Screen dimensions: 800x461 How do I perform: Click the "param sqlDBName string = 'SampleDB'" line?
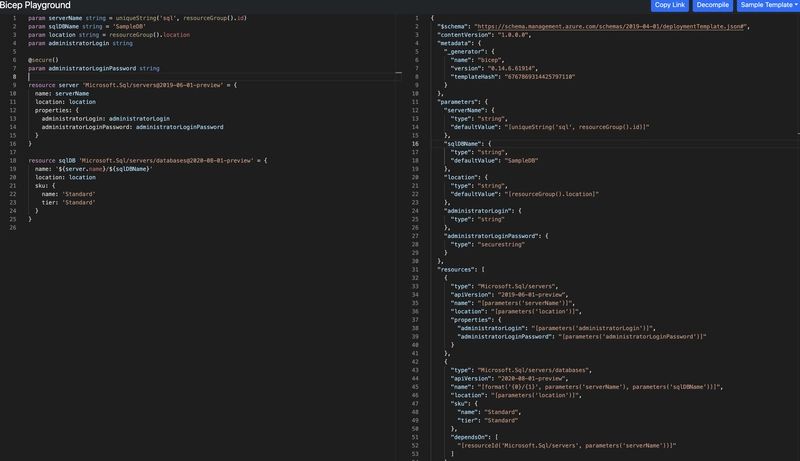pos(87,27)
